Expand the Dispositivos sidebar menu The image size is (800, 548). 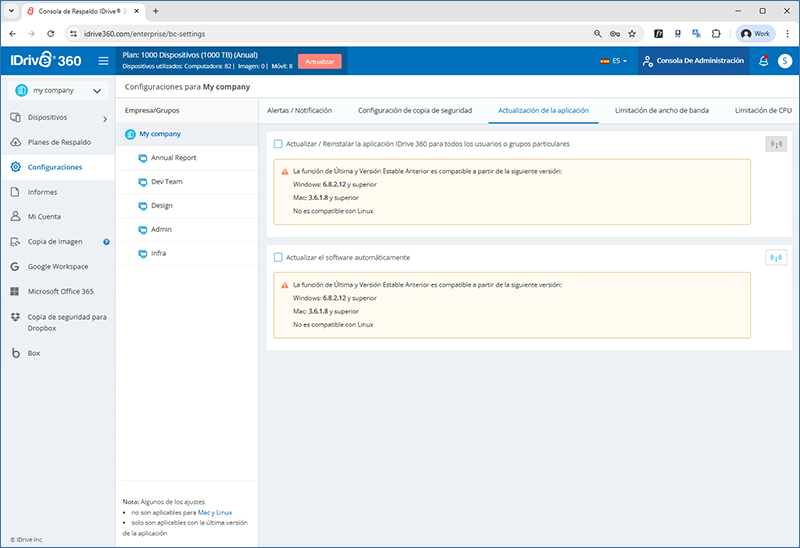click(55, 117)
